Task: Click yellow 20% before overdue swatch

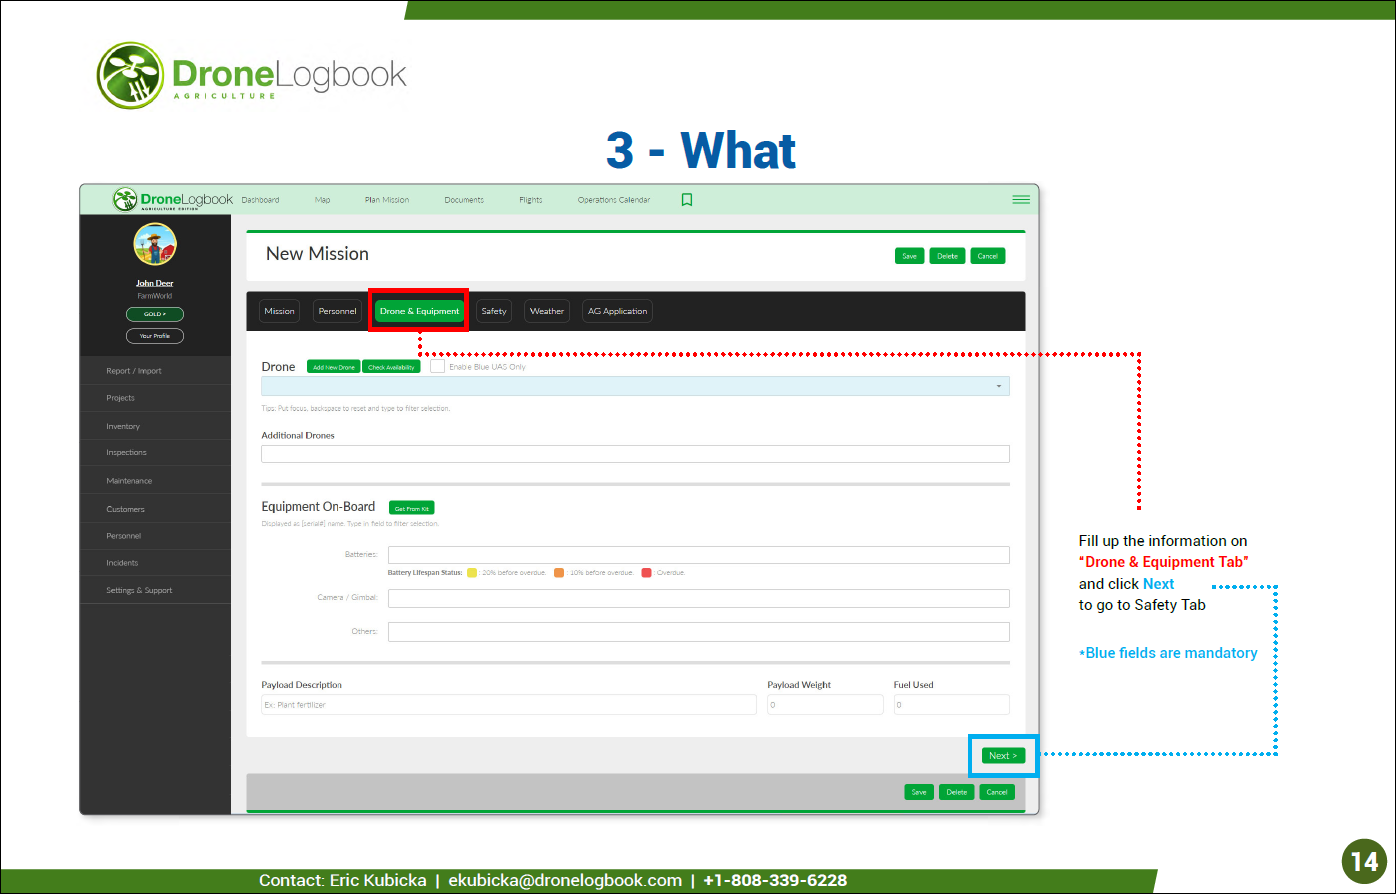Action: tap(472, 573)
